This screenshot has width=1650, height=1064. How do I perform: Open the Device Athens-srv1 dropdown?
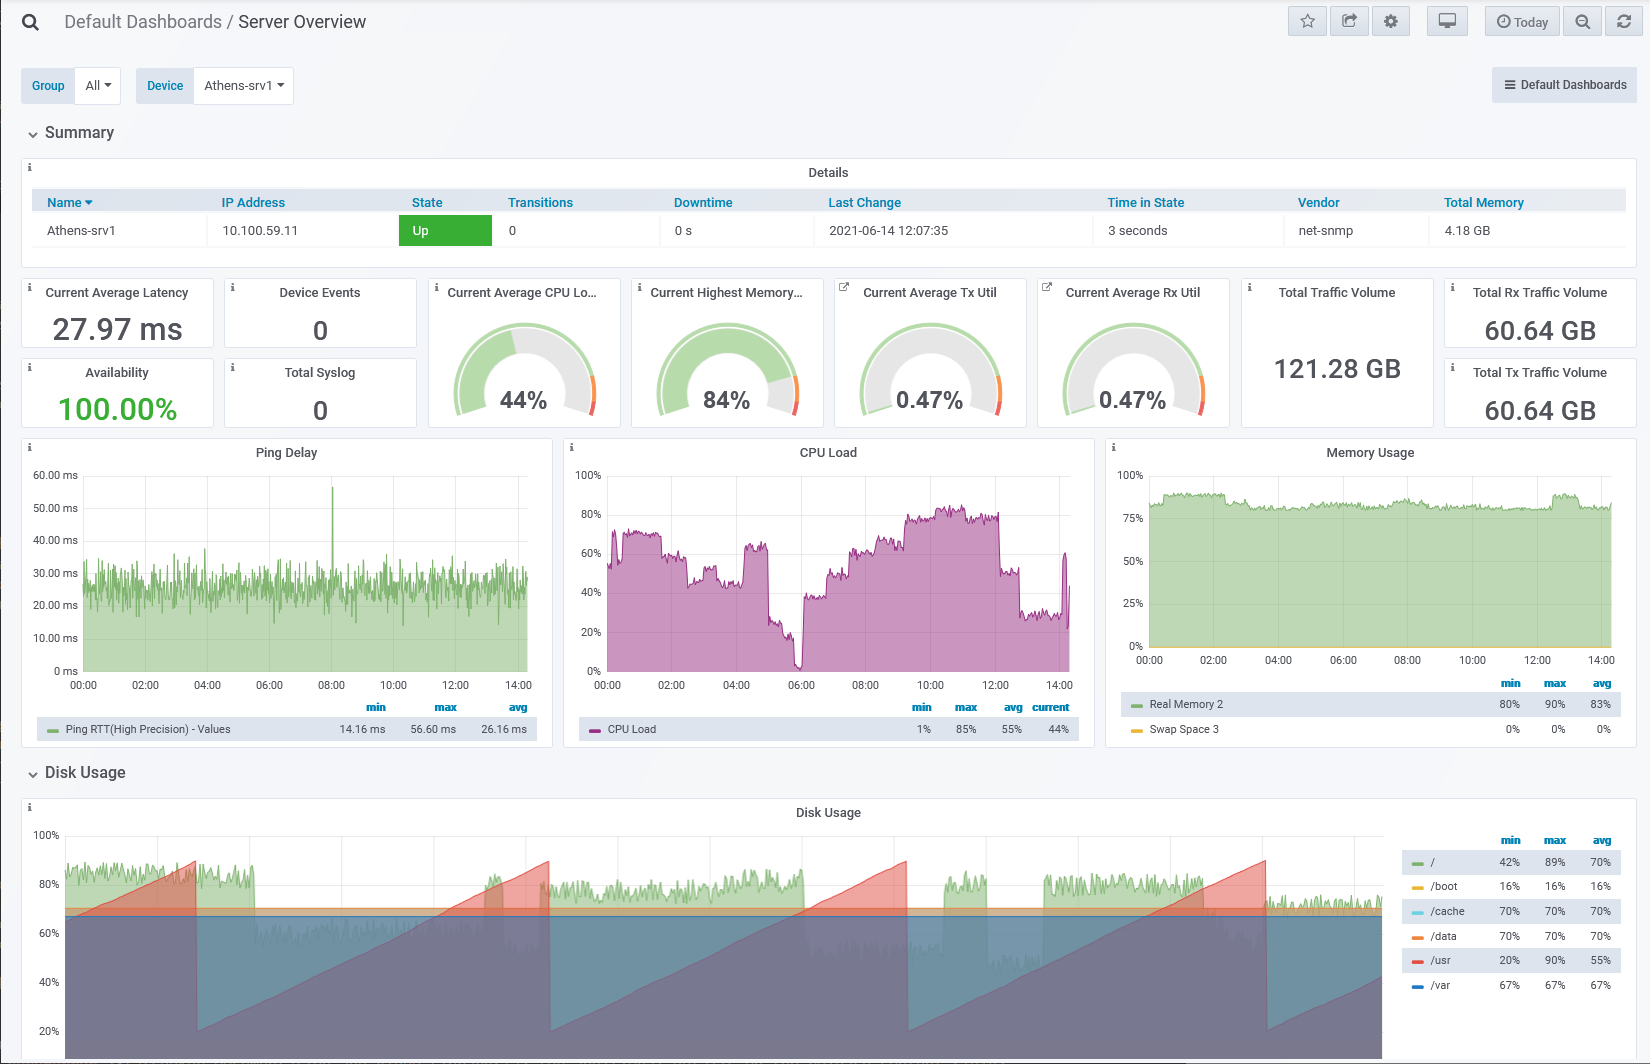[x=244, y=86]
